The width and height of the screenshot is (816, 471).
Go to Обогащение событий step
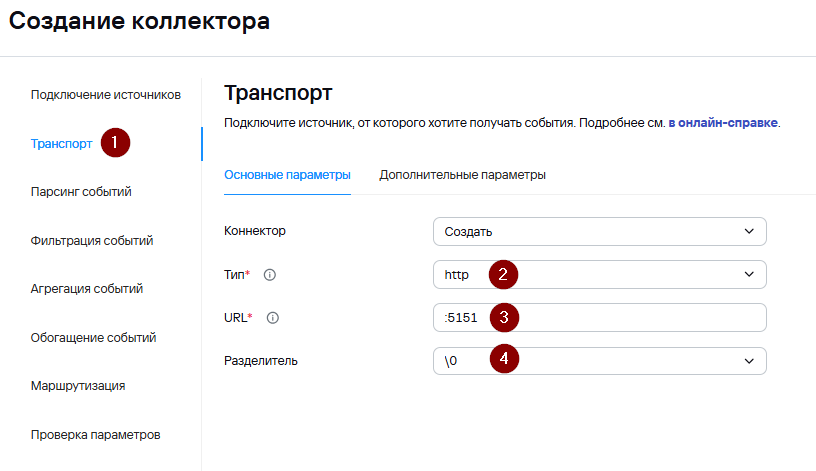point(93,337)
